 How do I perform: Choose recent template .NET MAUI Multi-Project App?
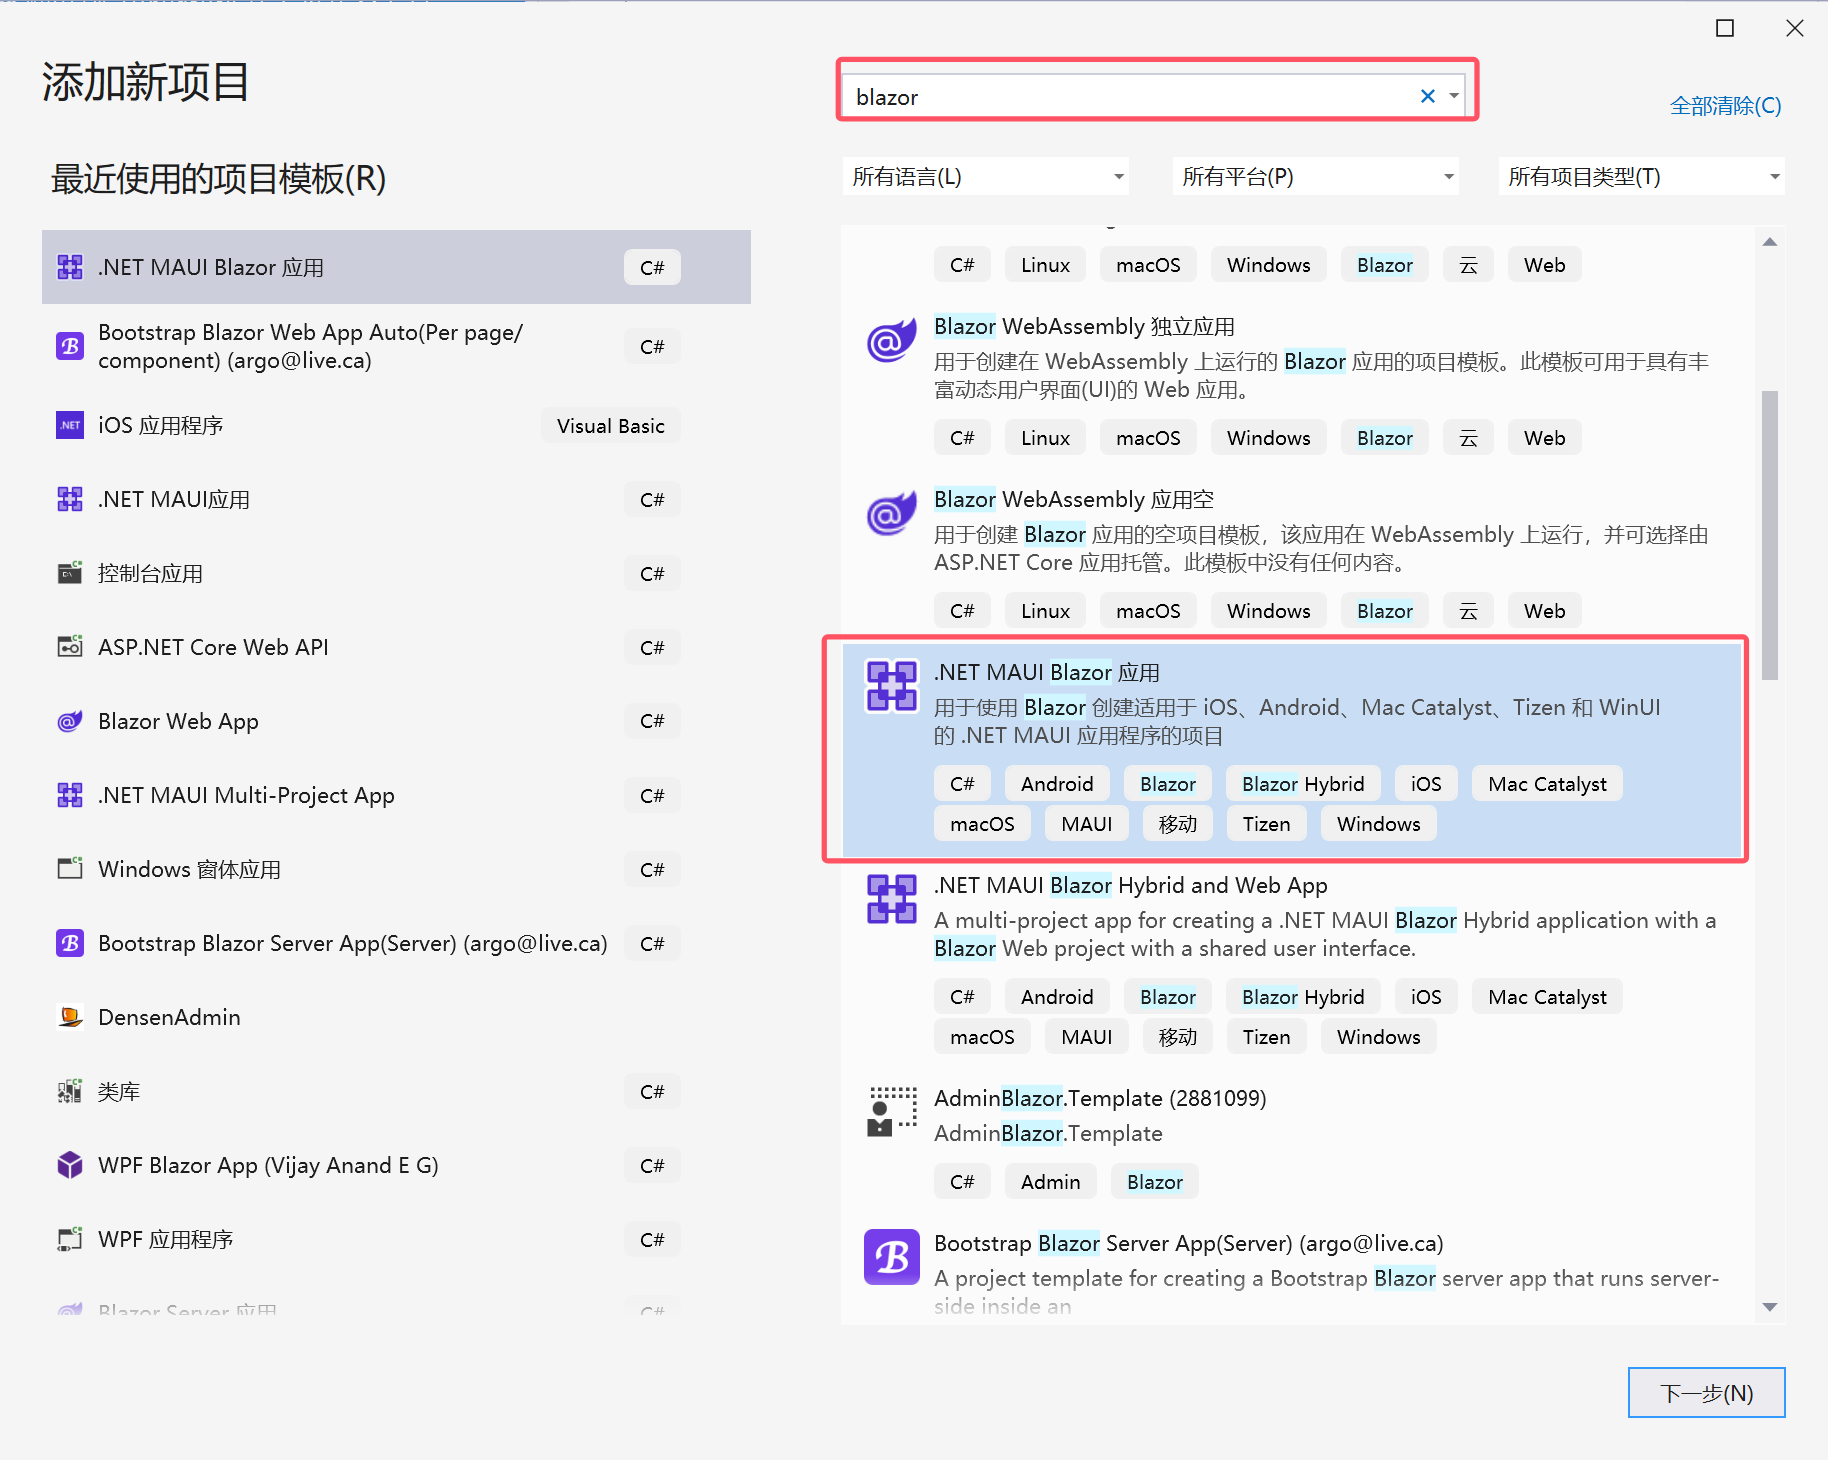(x=396, y=795)
